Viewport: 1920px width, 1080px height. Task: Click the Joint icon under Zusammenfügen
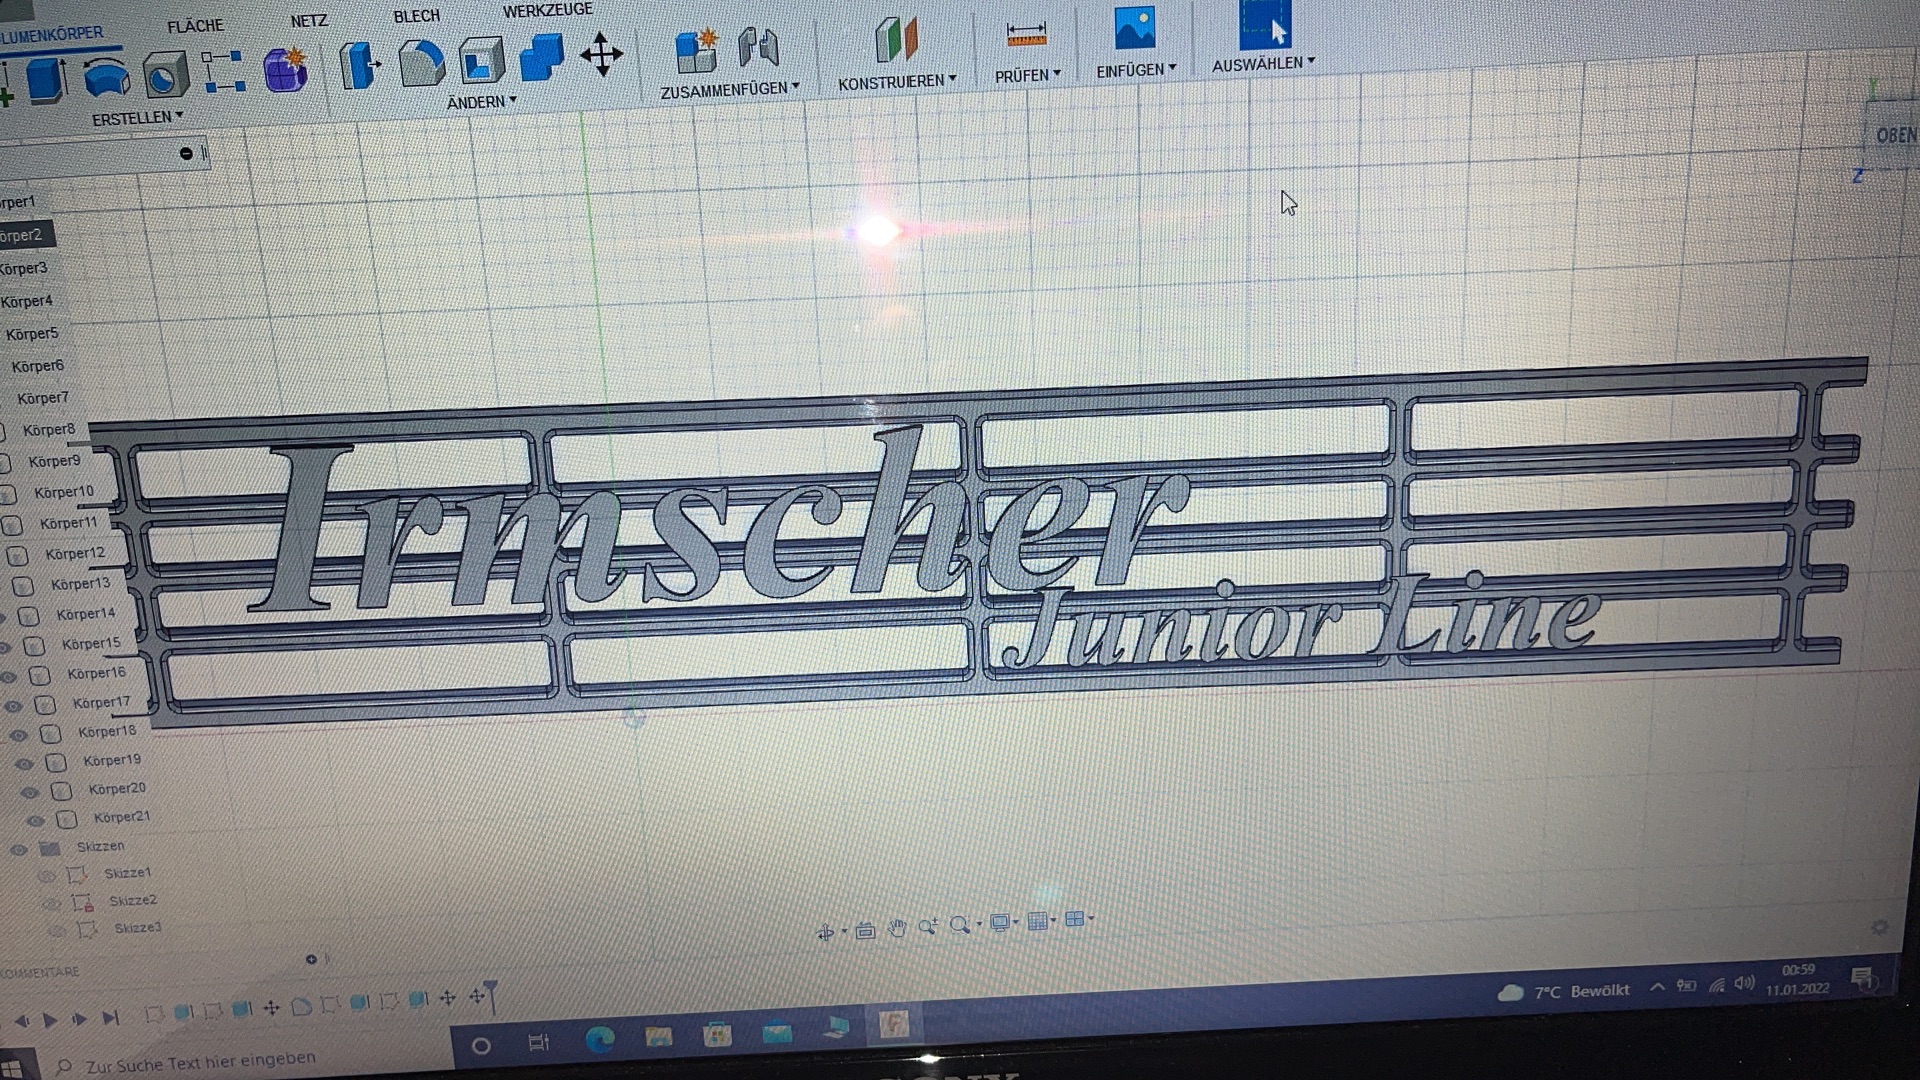point(758,47)
